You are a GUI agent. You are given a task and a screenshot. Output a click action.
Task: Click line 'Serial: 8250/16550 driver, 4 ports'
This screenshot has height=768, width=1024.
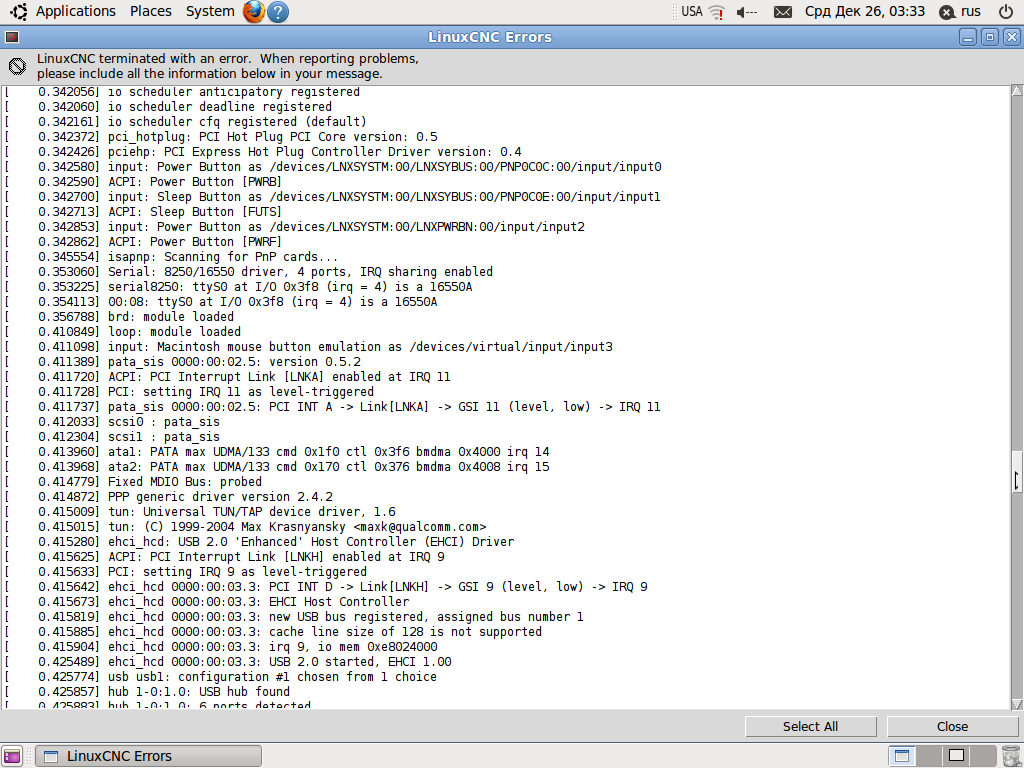tap(300, 272)
